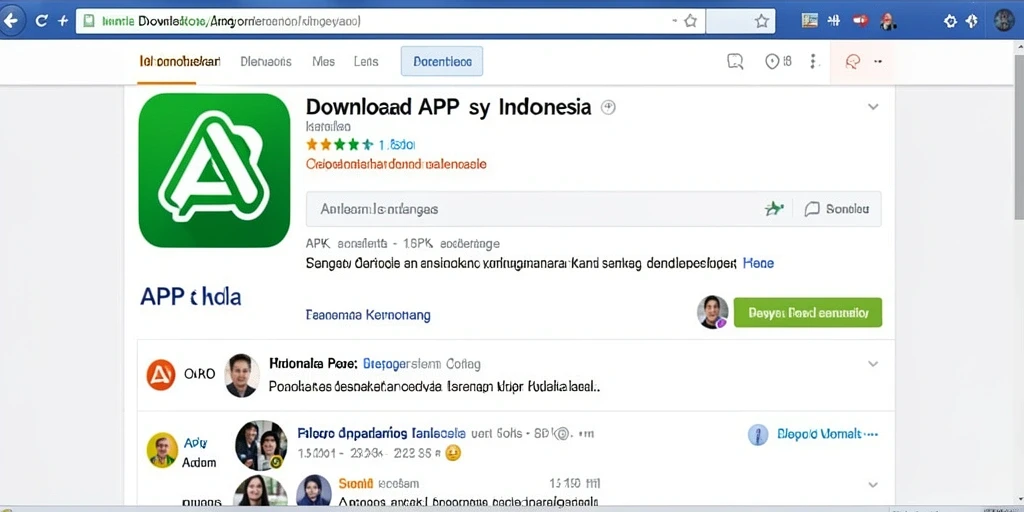The image size is (1024, 512).
Task: Open the picture extension icon in the toolbar
Action: click(810, 21)
